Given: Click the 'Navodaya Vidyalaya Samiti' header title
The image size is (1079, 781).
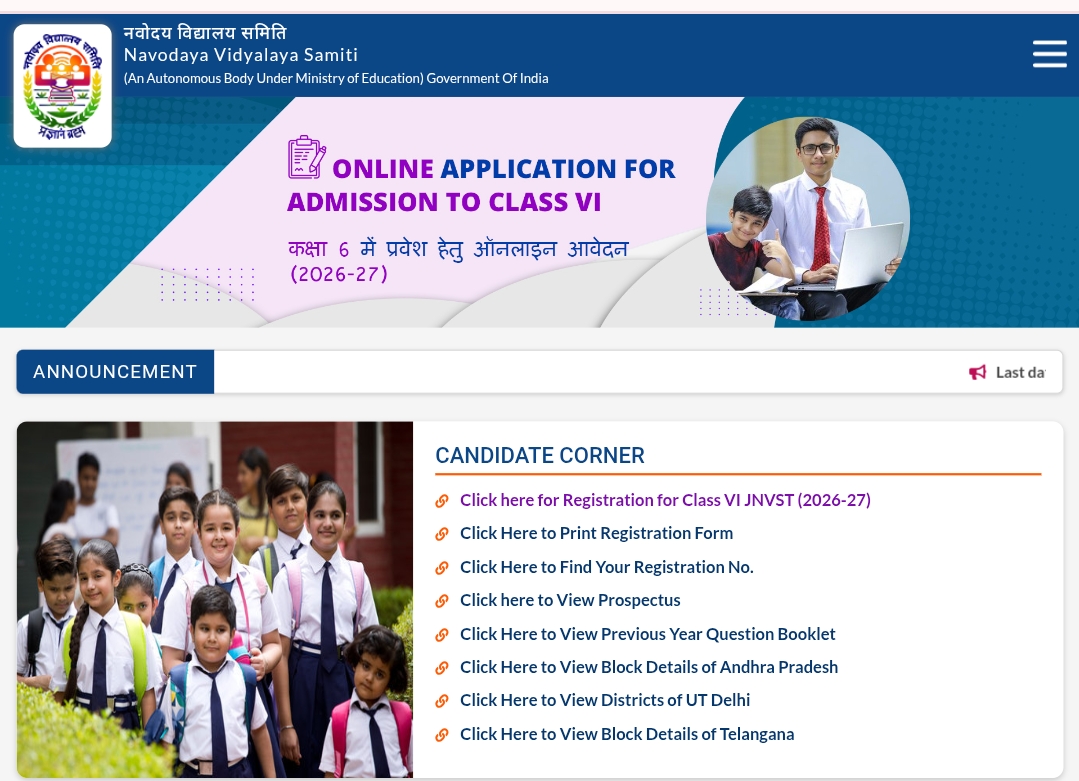Looking at the screenshot, I should tap(241, 55).
